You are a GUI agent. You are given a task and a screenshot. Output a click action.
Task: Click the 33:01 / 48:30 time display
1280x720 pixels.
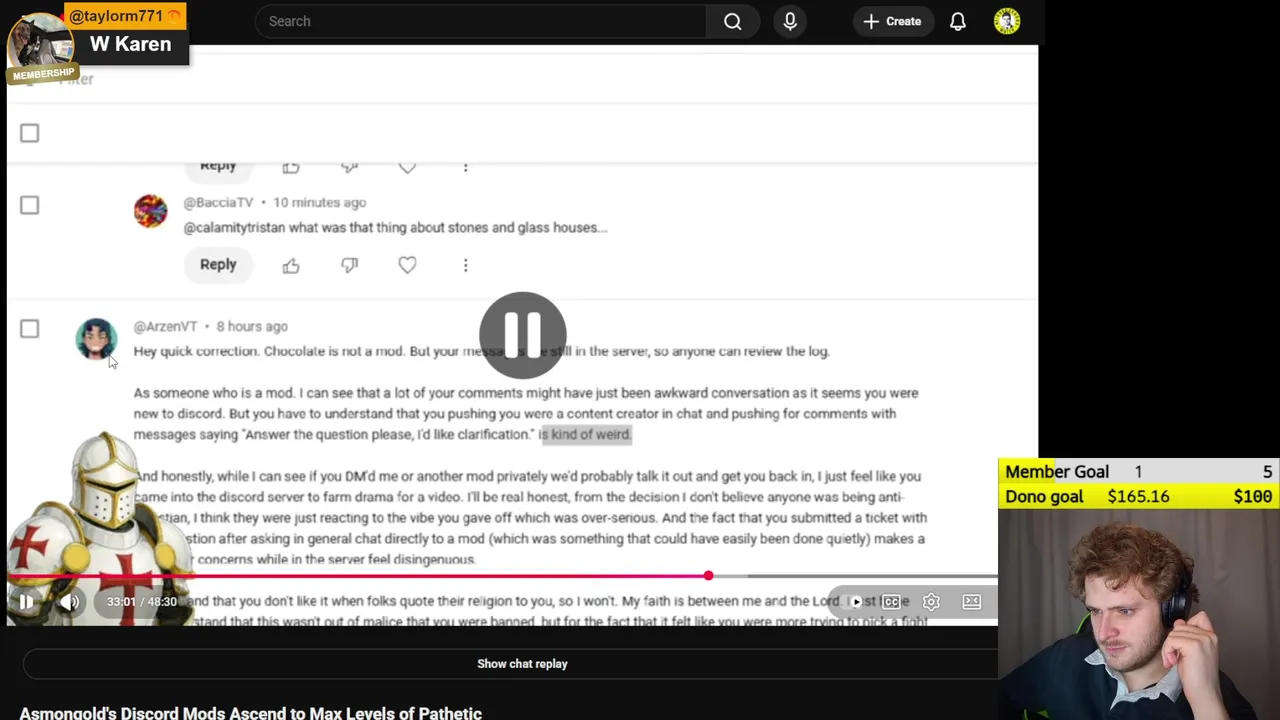pos(142,602)
